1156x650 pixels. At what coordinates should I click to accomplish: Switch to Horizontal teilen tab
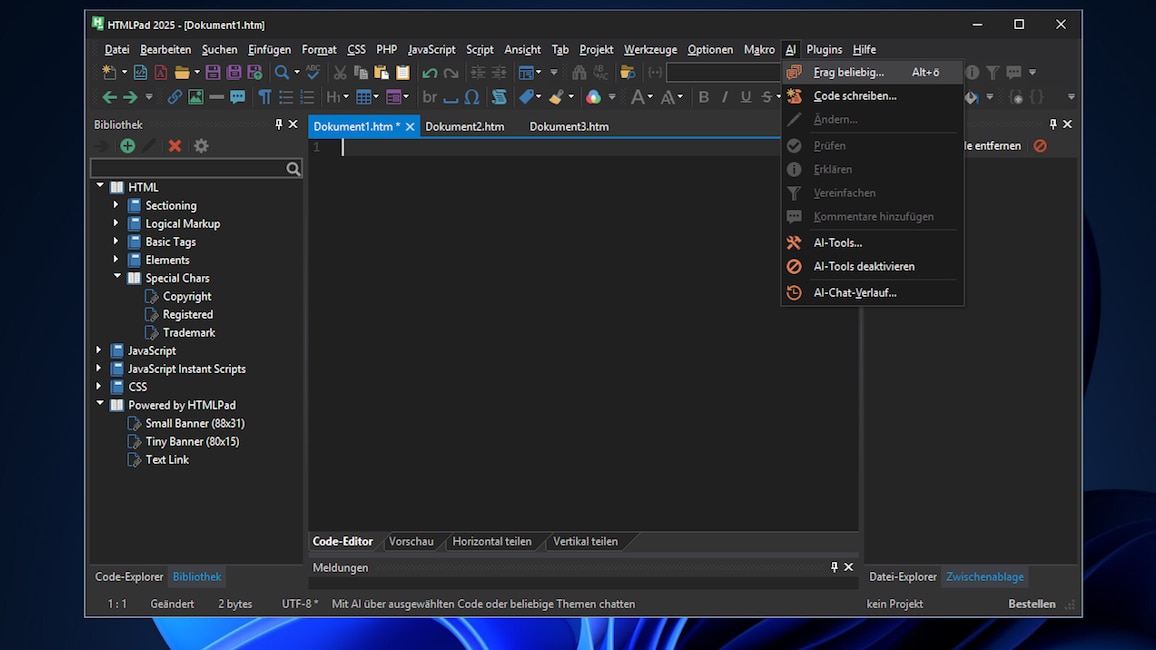pyautogui.click(x=492, y=541)
